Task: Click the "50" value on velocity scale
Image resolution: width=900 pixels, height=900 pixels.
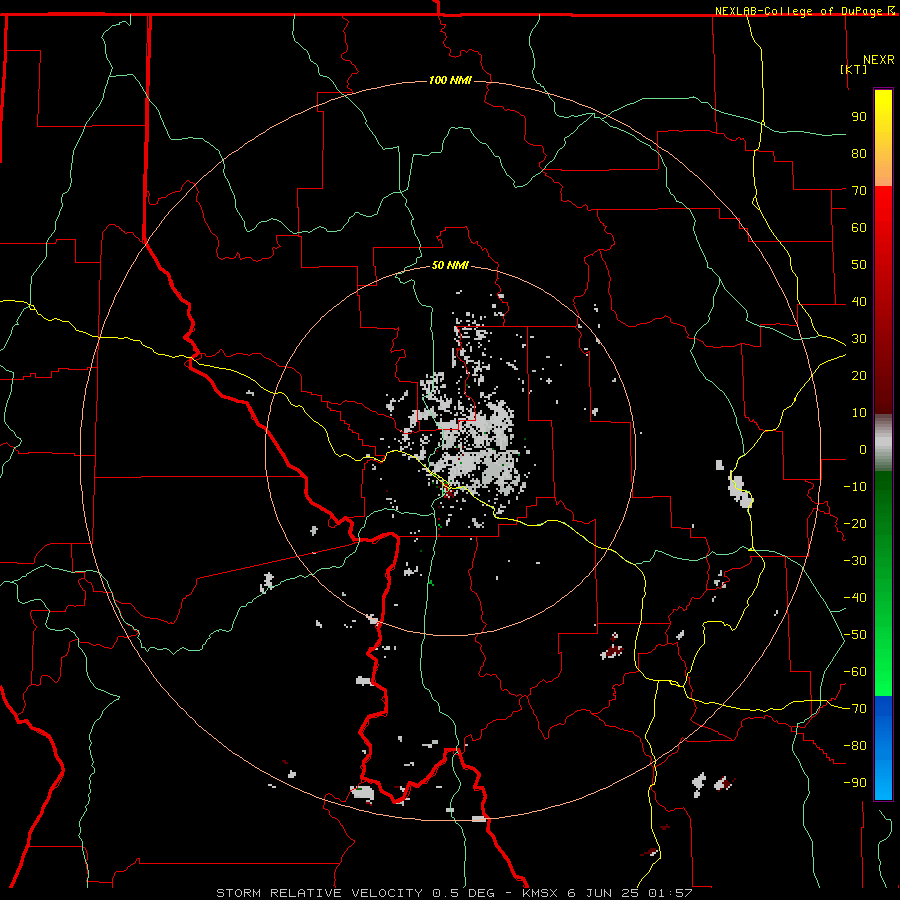Action: [859, 265]
